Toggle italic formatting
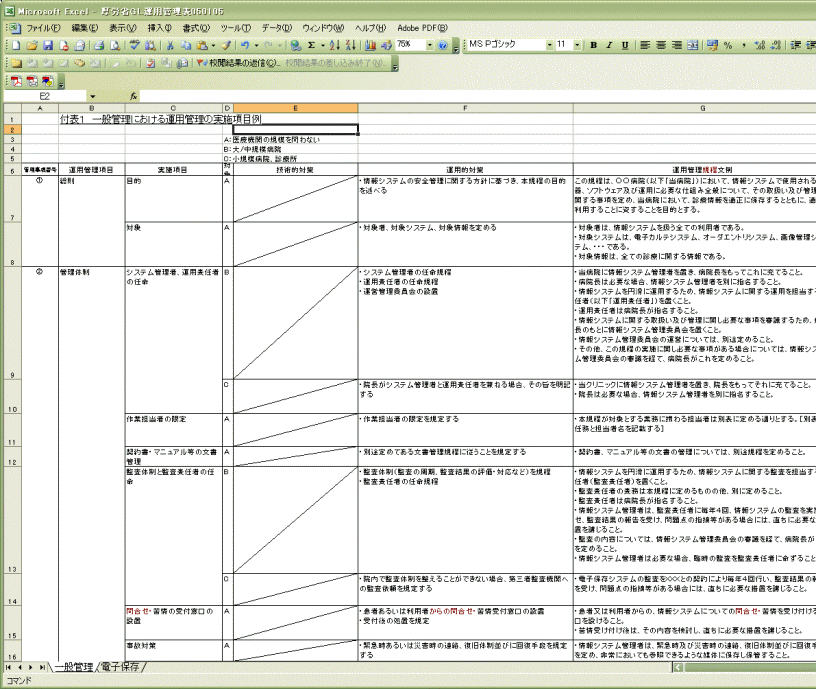Screen dimensions: 816x689 point(609,46)
